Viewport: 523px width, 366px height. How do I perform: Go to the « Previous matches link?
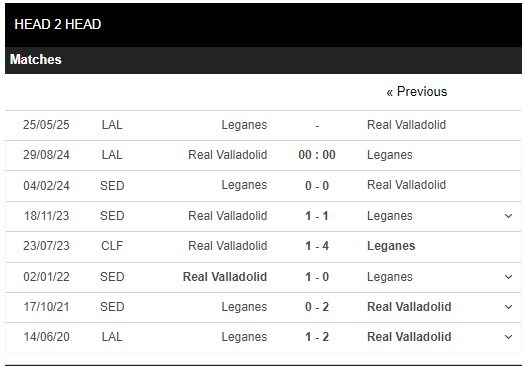coord(417,91)
